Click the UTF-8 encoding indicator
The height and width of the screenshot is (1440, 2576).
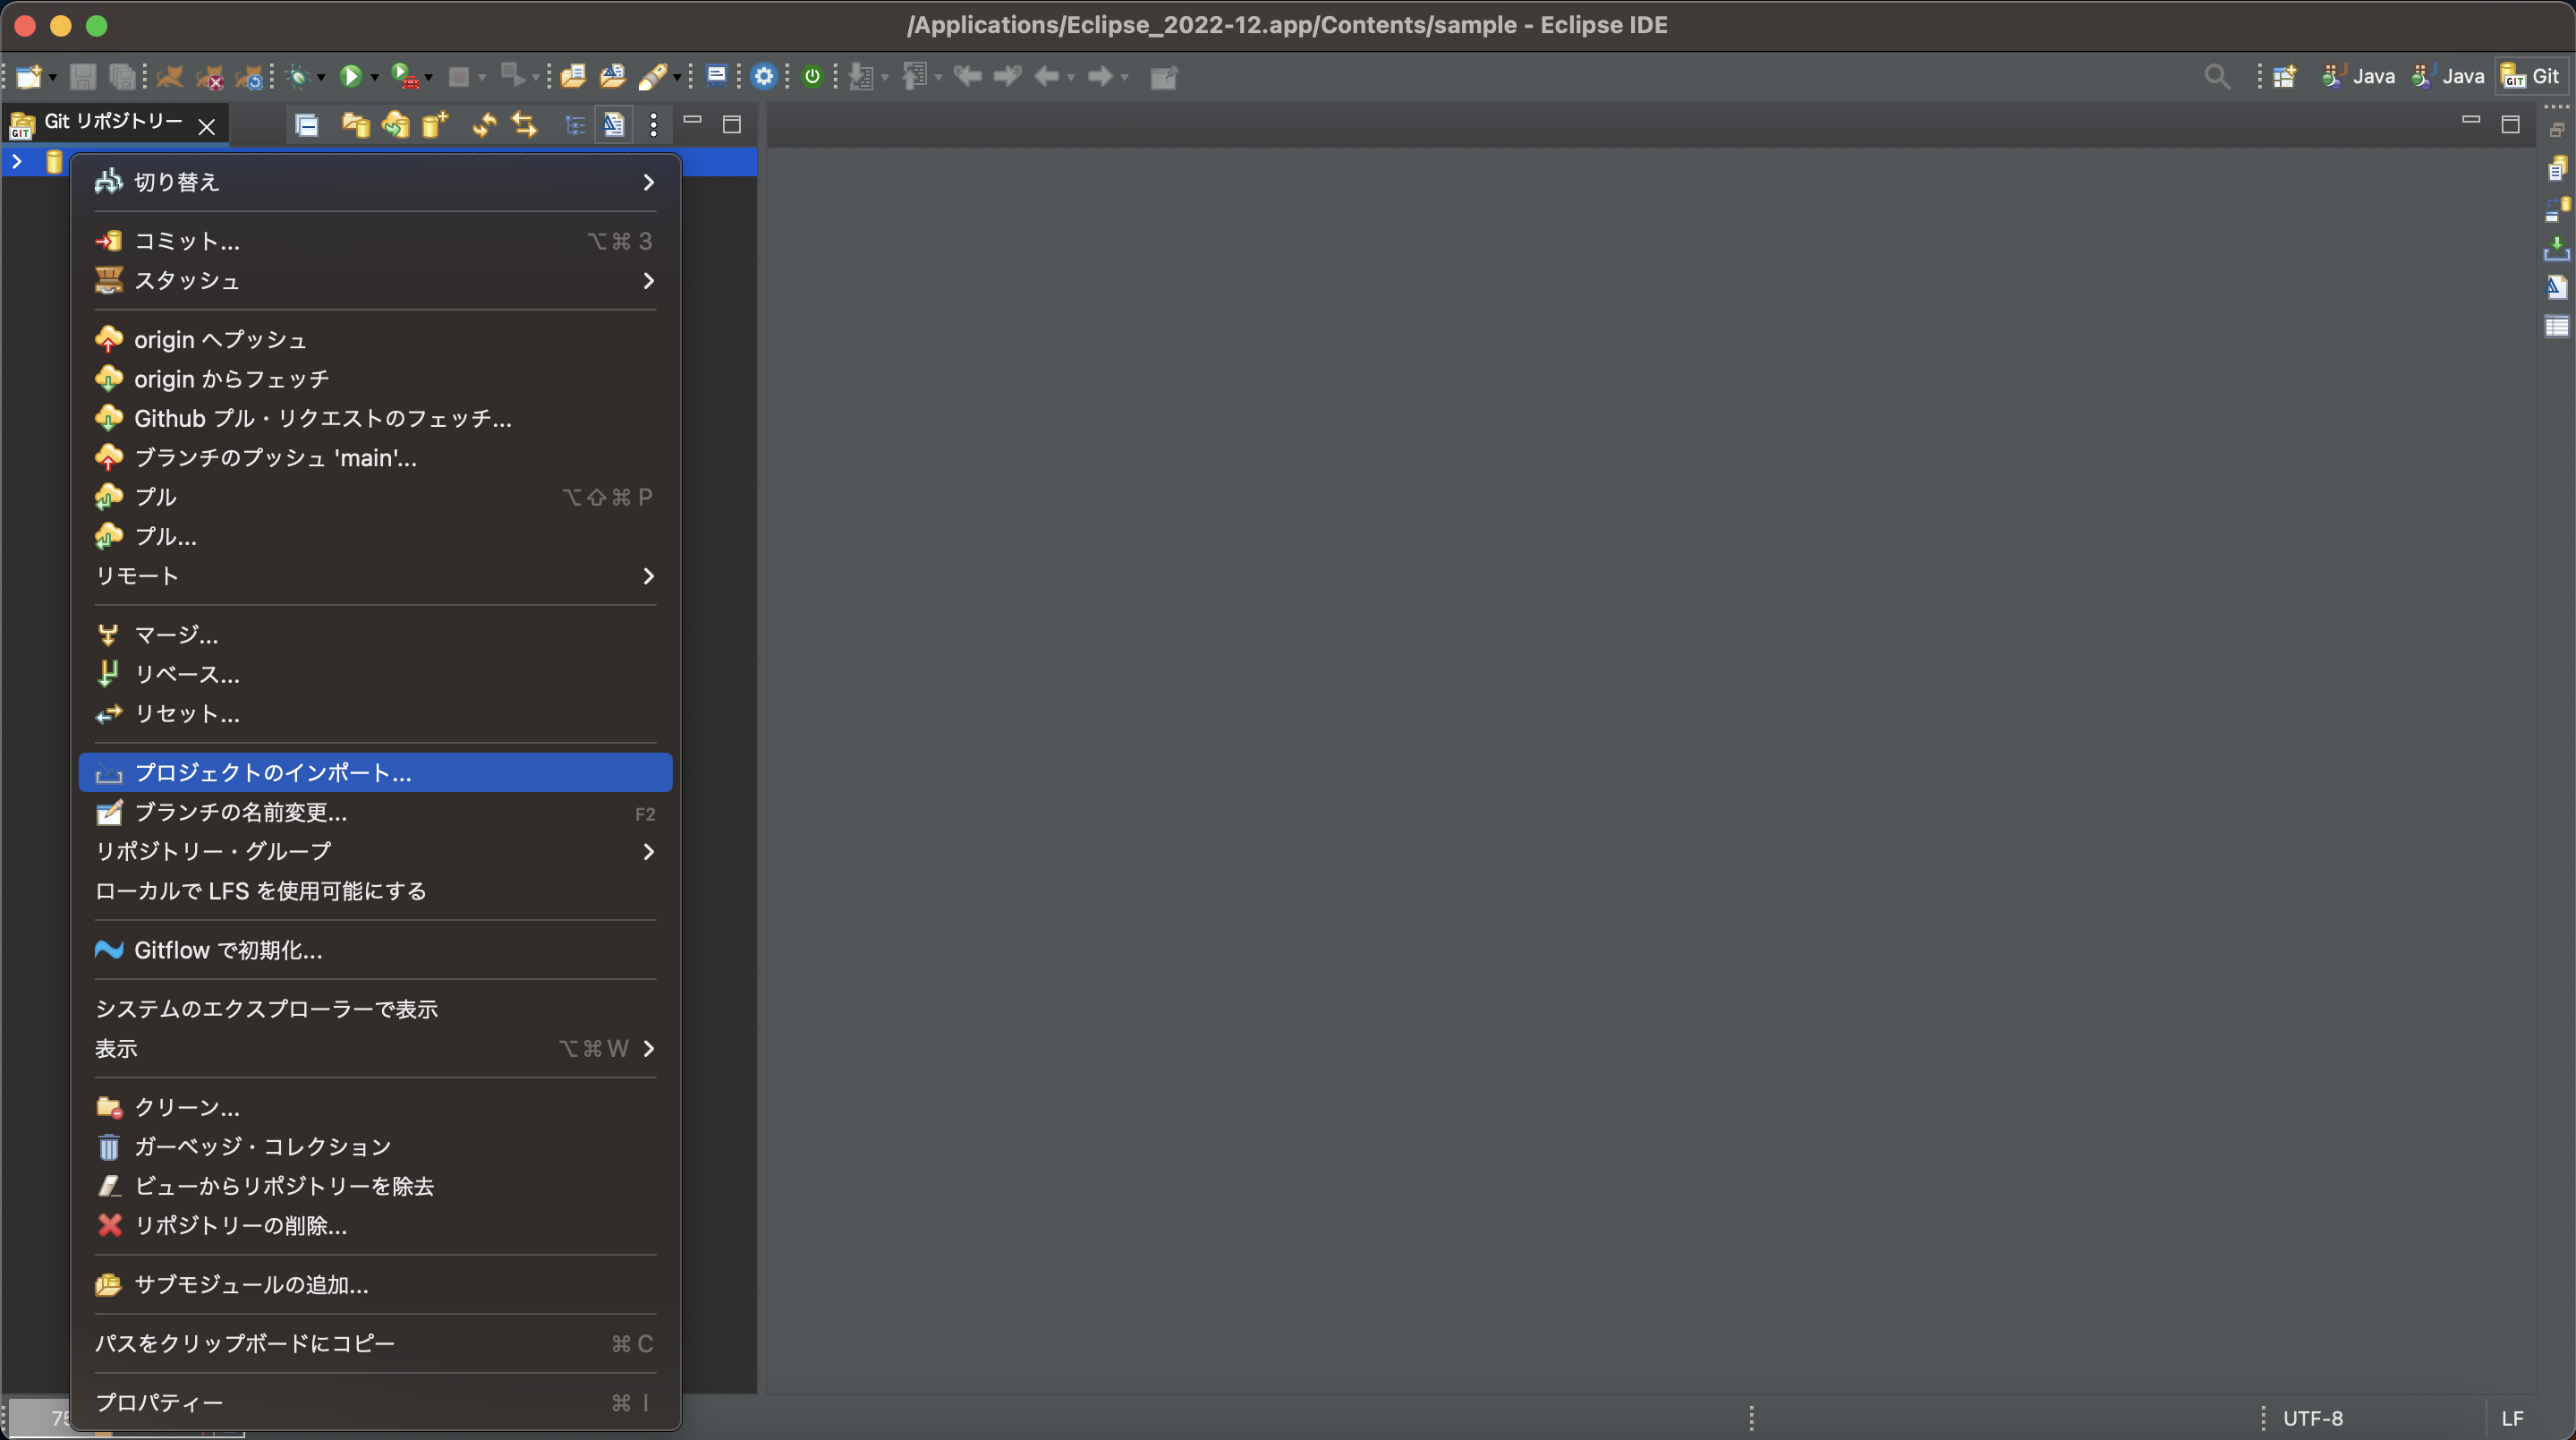pos(2312,1417)
